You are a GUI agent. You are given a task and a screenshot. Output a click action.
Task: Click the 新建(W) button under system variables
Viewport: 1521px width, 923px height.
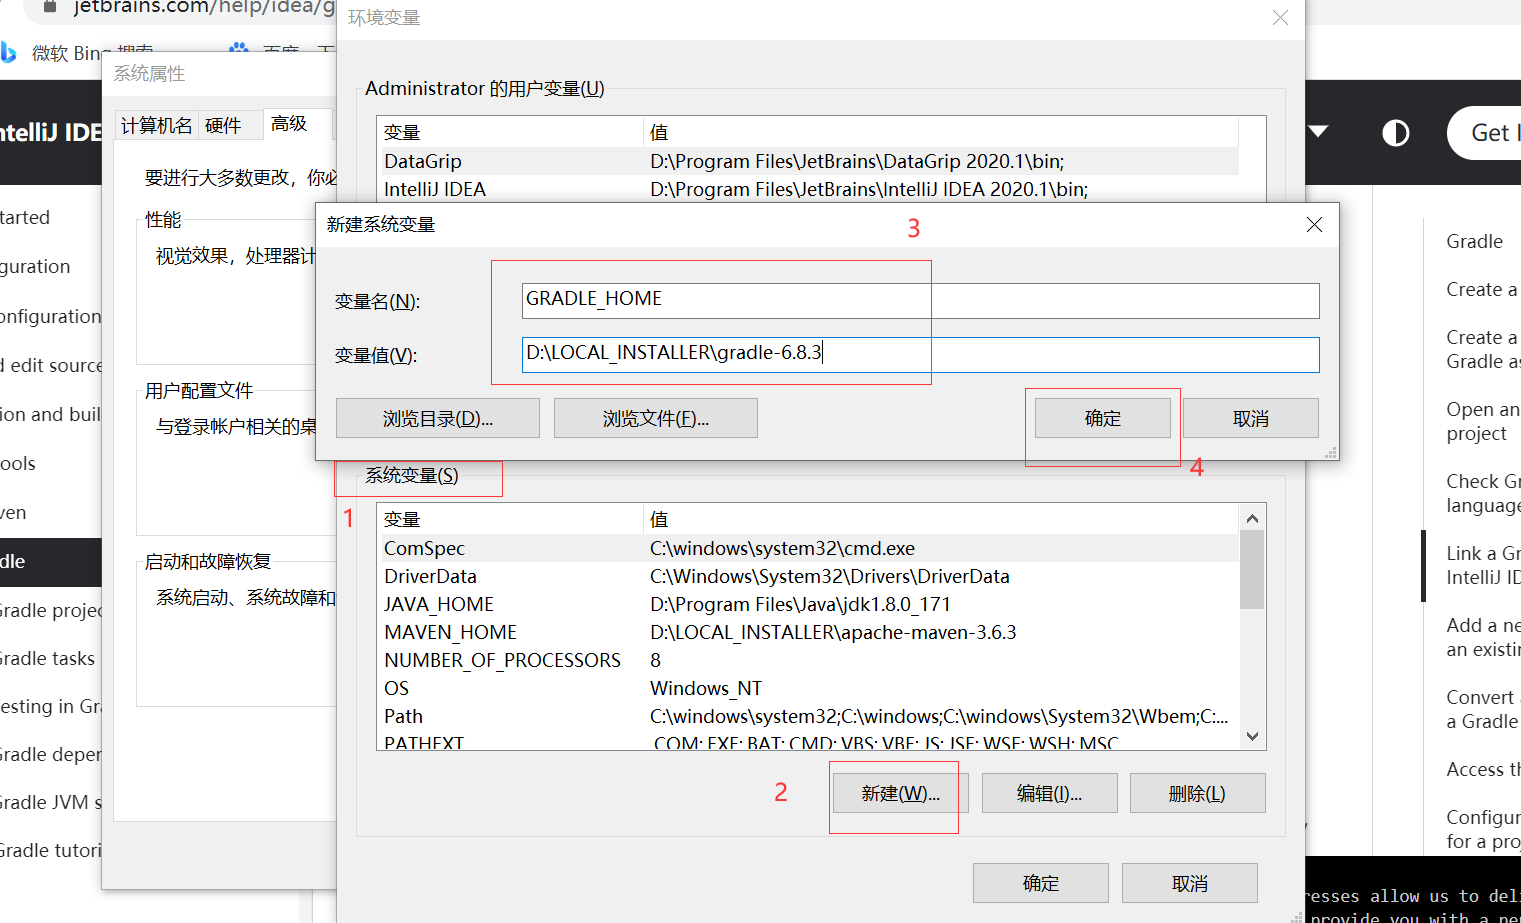pos(895,792)
